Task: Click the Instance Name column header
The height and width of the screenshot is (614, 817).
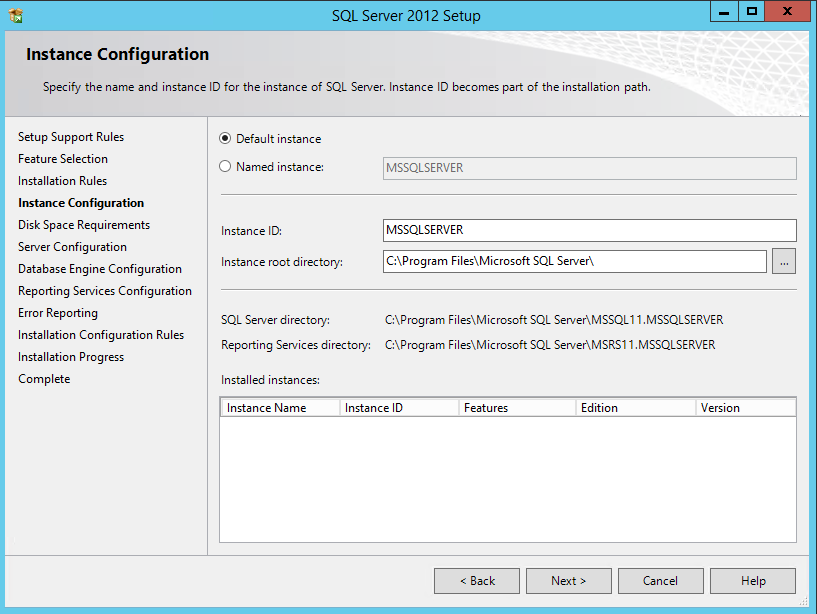Action: [x=280, y=407]
